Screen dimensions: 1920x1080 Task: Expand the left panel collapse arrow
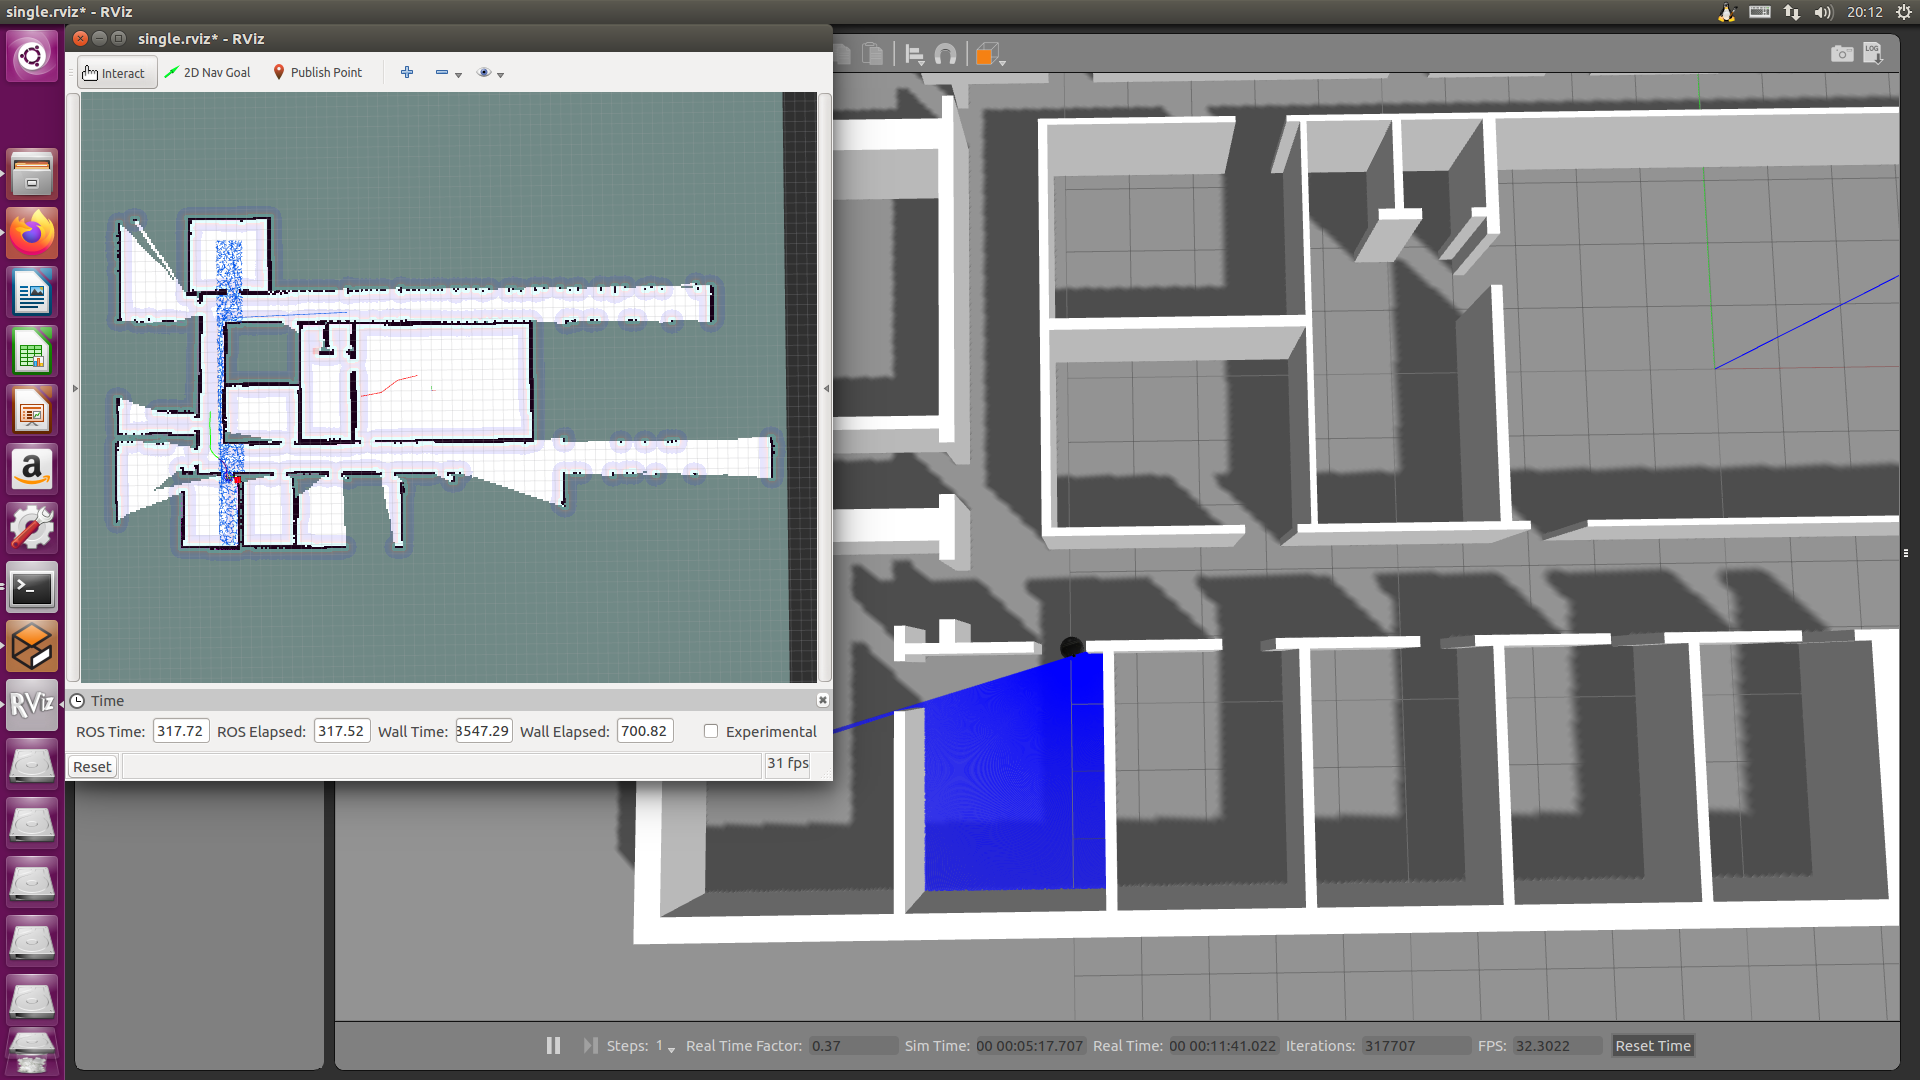(x=75, y=389)
